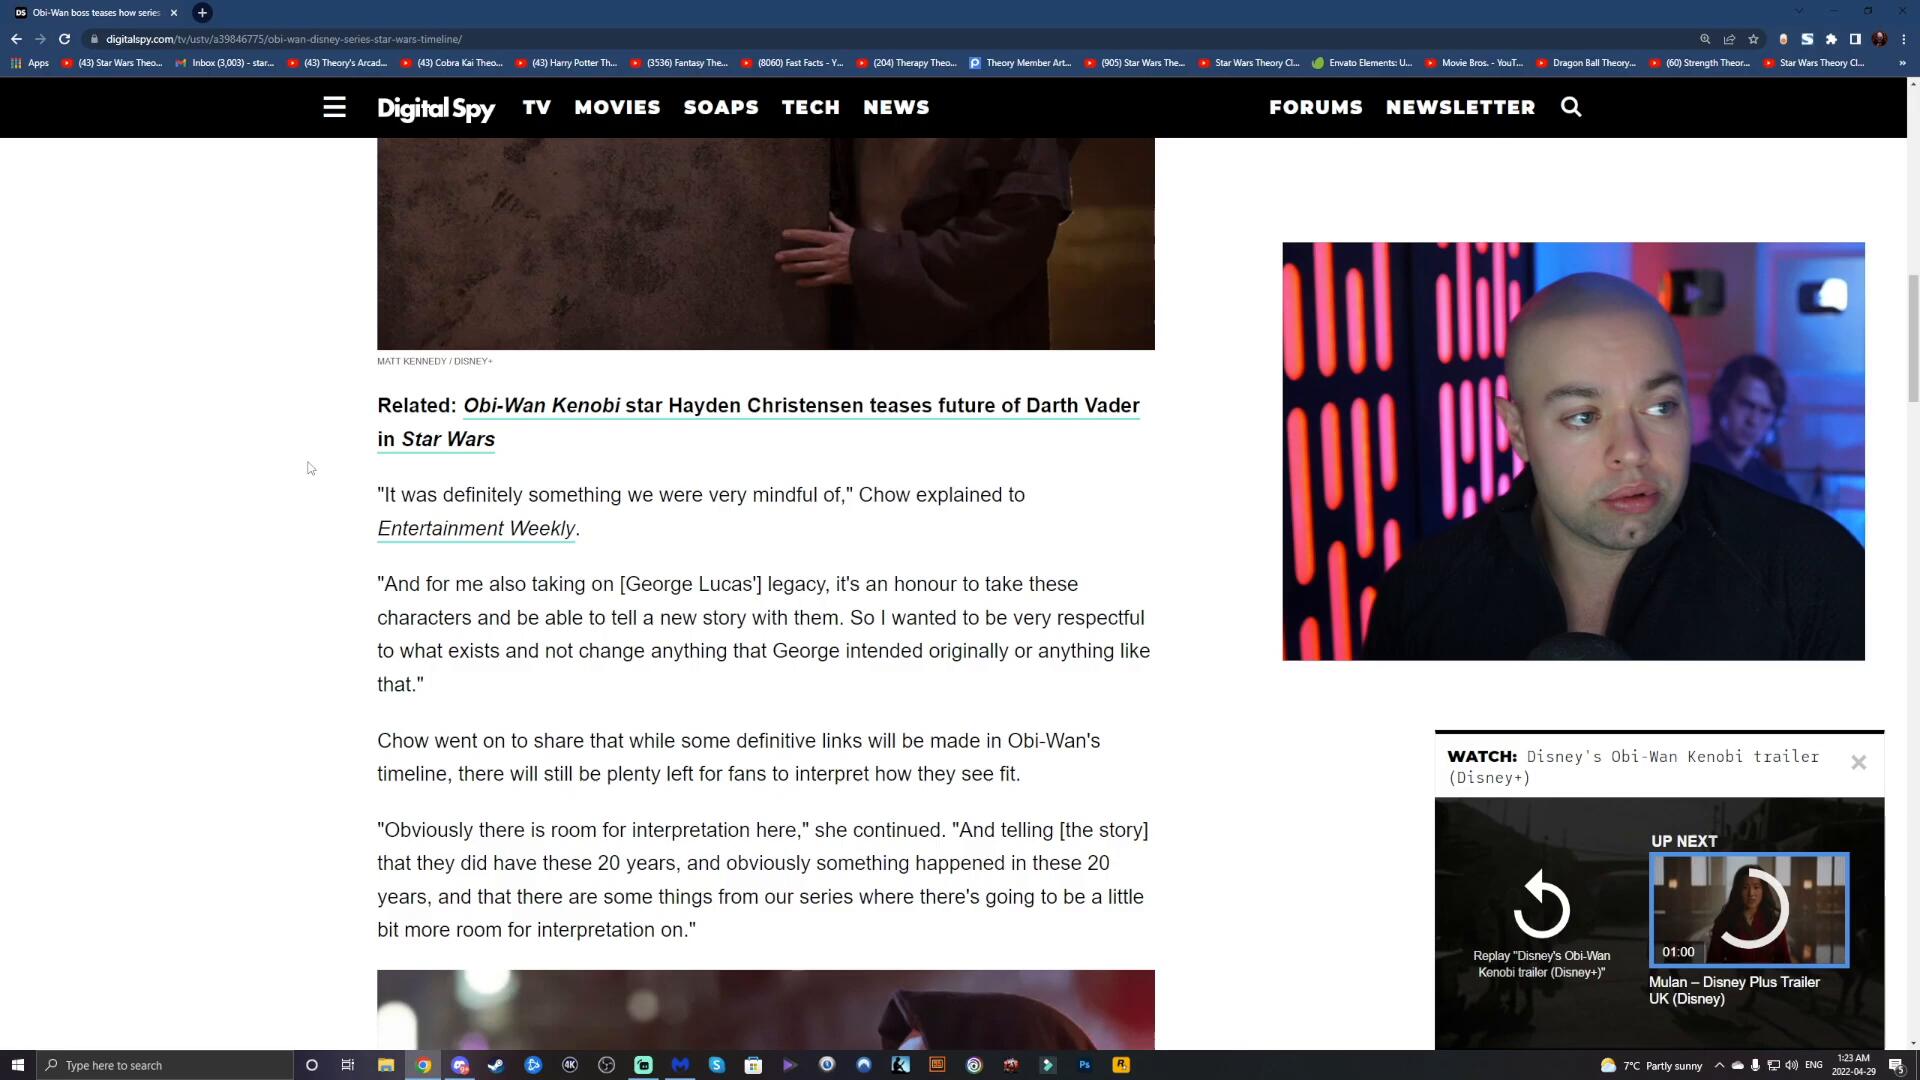Viewport: 1920px width, 1080px height.
Task: Click the share page icon in address bar
Action: tap(1729, 39)
